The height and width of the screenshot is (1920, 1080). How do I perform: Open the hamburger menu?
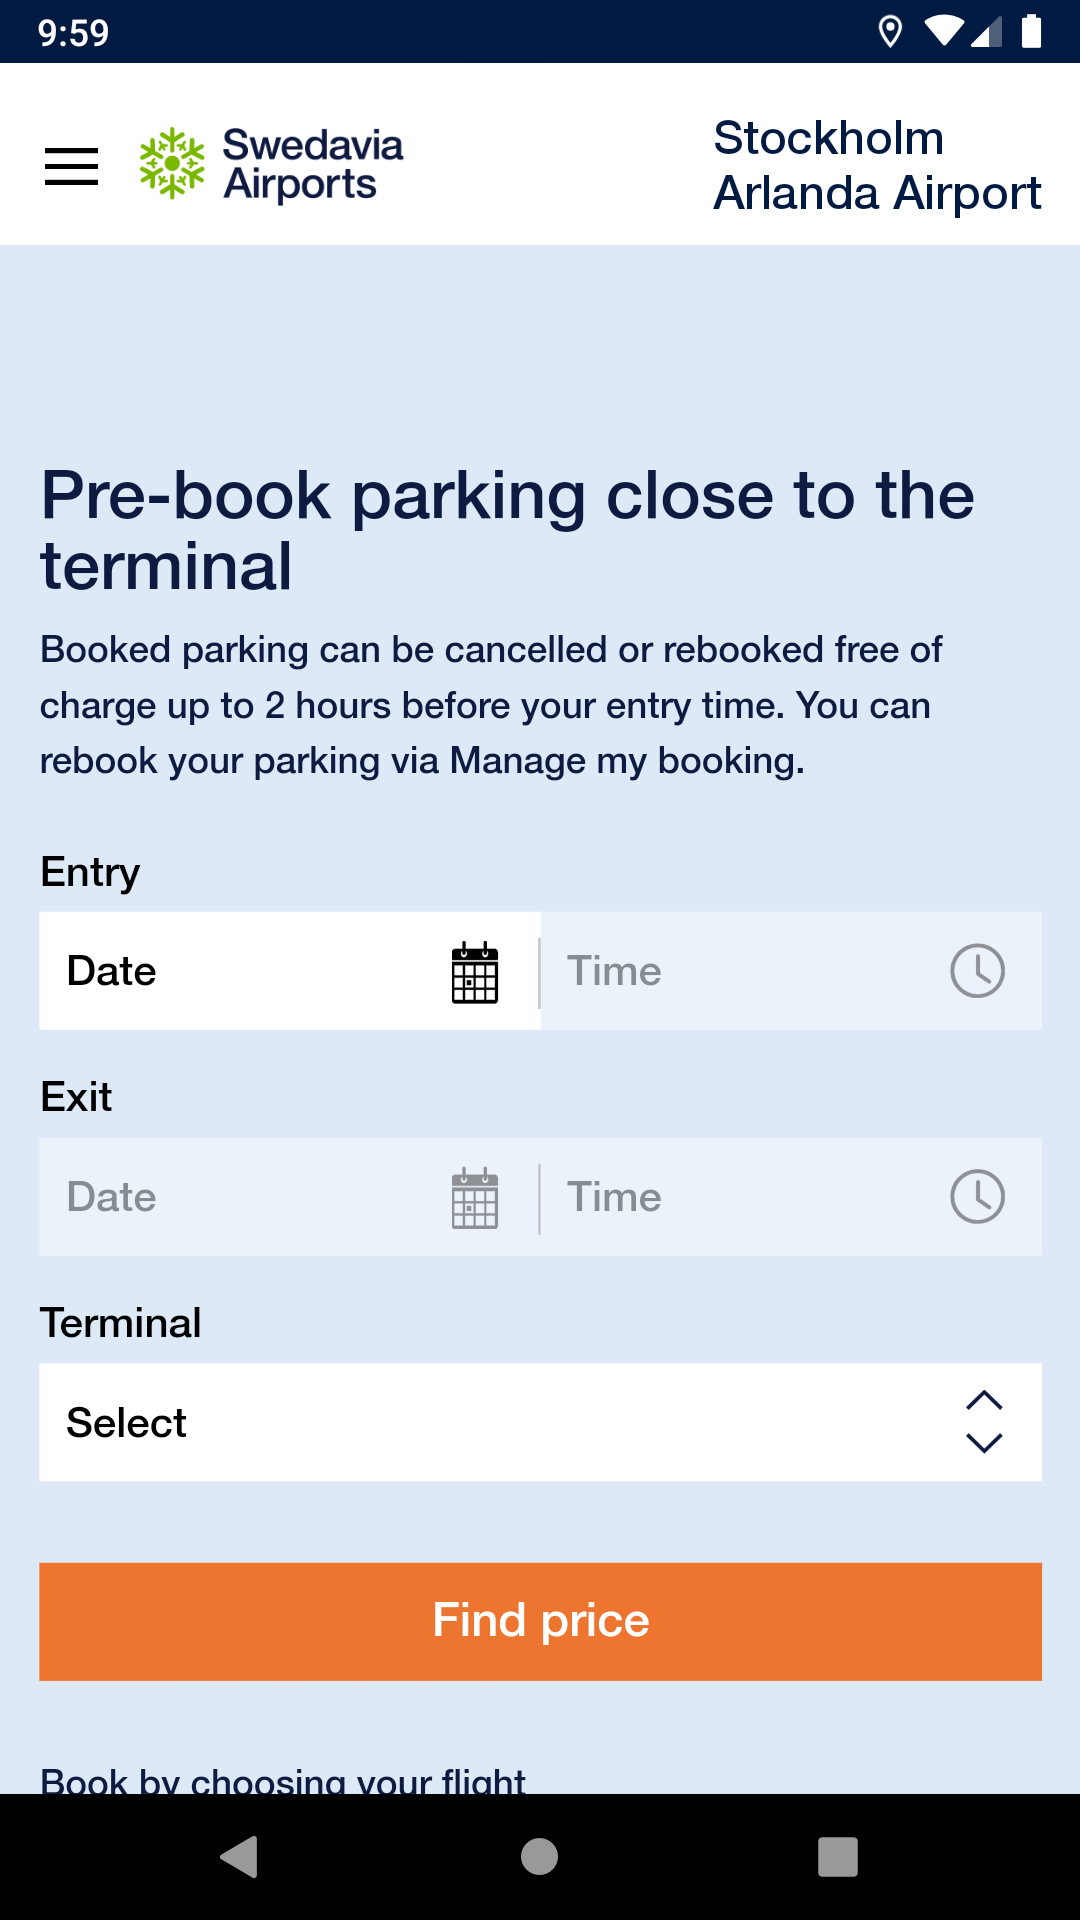tap(72, 165)
